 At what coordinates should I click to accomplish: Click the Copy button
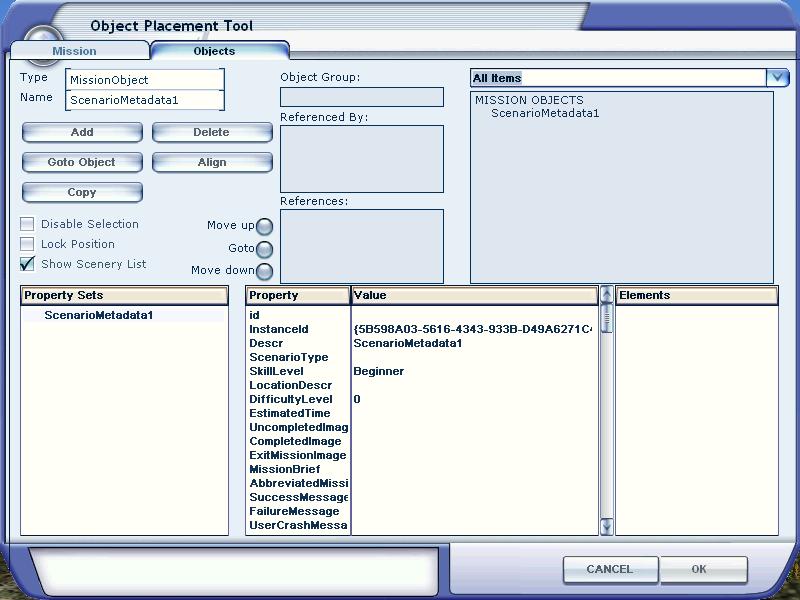tap(82, 192)
